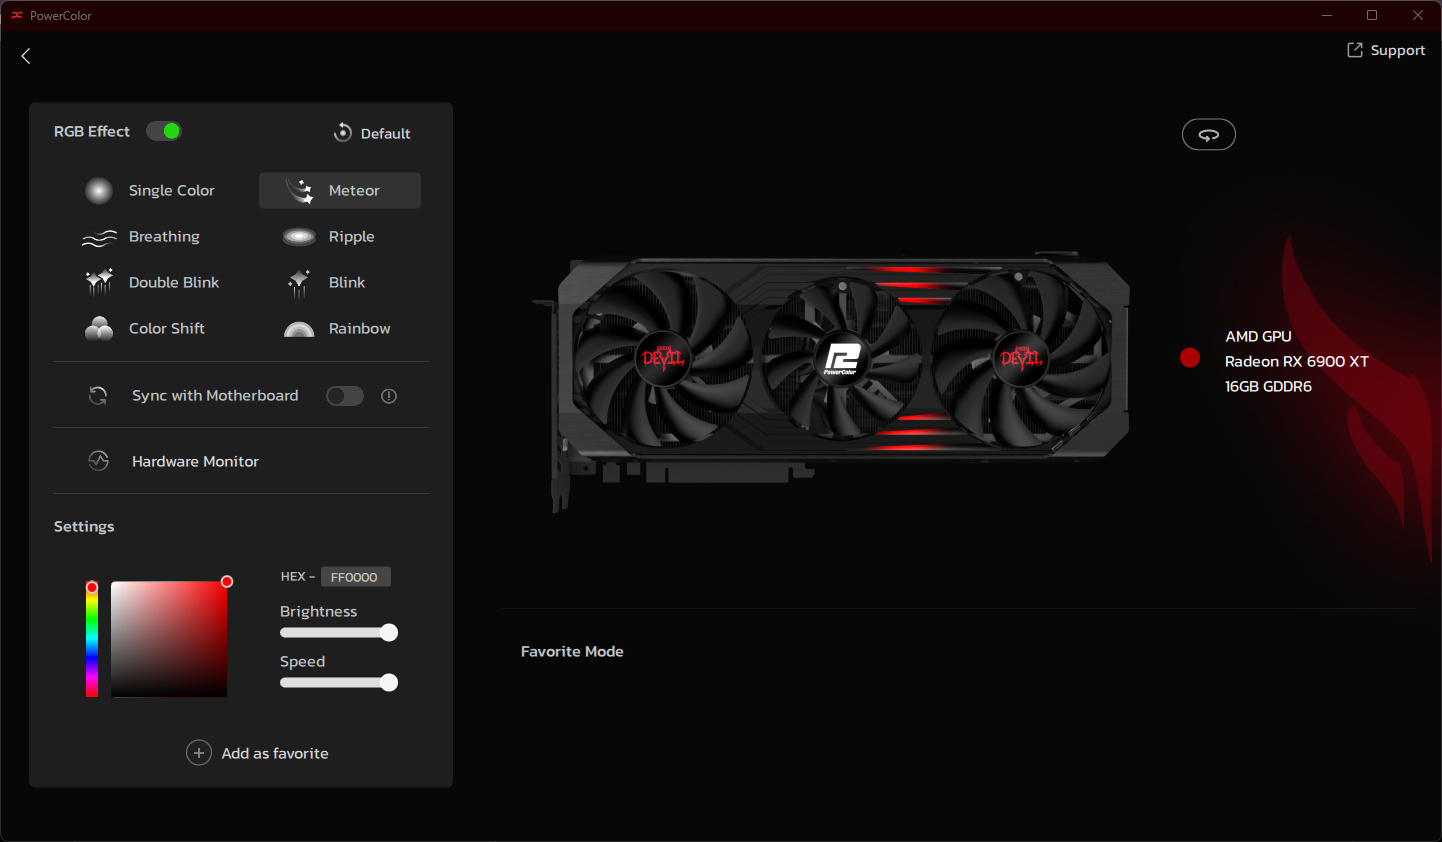Click the 16GB GDDR6 text

(1268, 386)
